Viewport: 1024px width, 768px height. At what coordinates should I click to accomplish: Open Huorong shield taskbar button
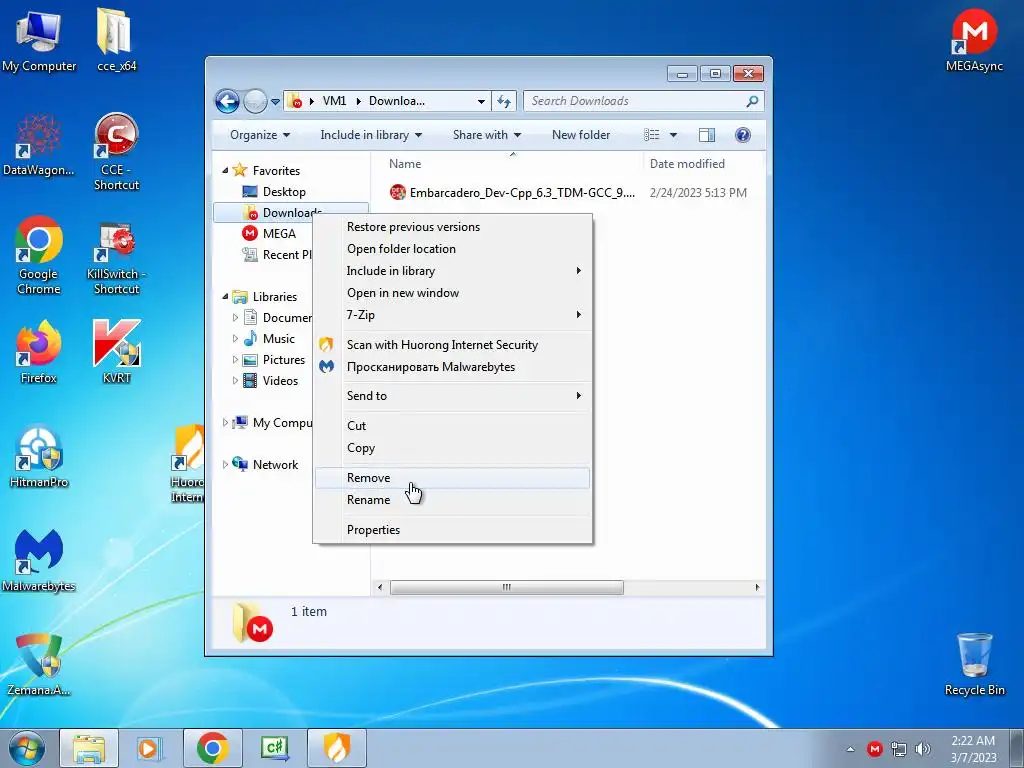[337, 748]
